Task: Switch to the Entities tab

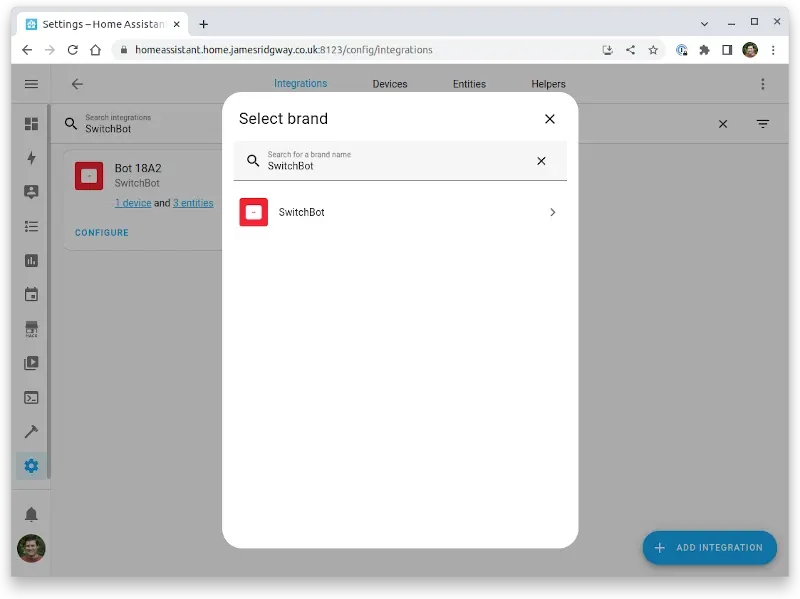Action: point(469,84)
